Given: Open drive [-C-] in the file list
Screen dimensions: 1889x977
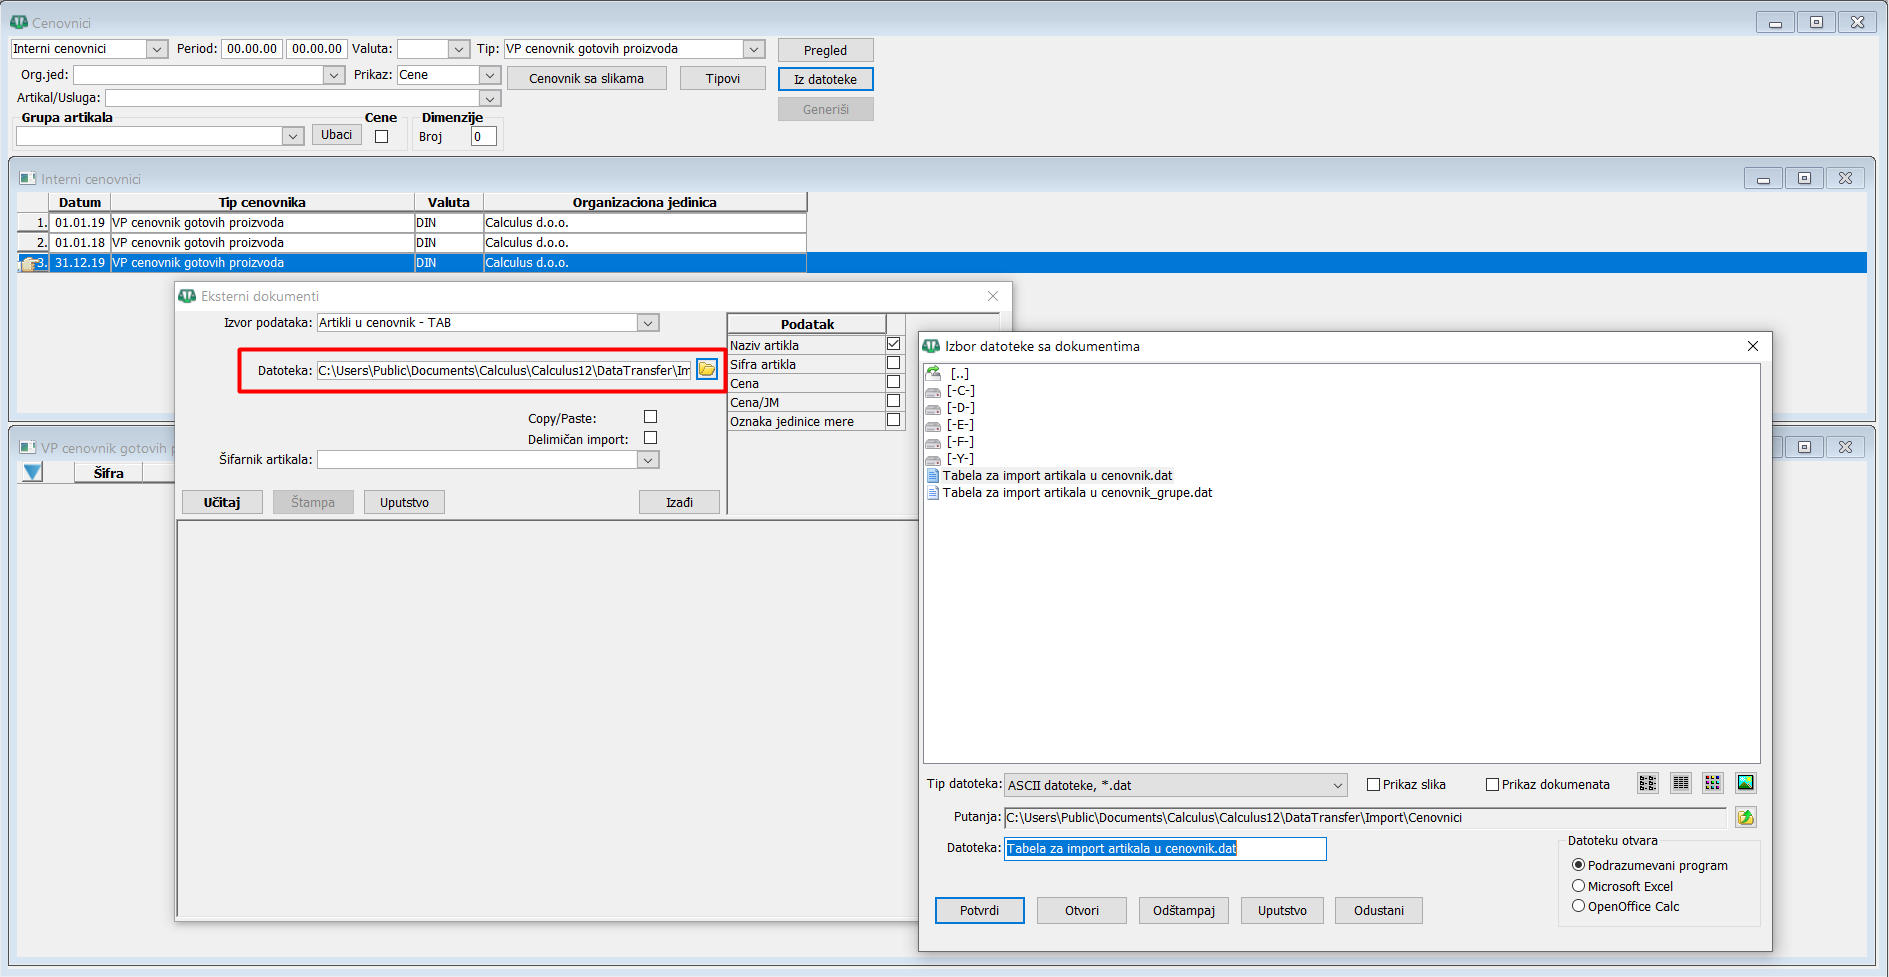Looking at the screenshot, I should 960,391.
